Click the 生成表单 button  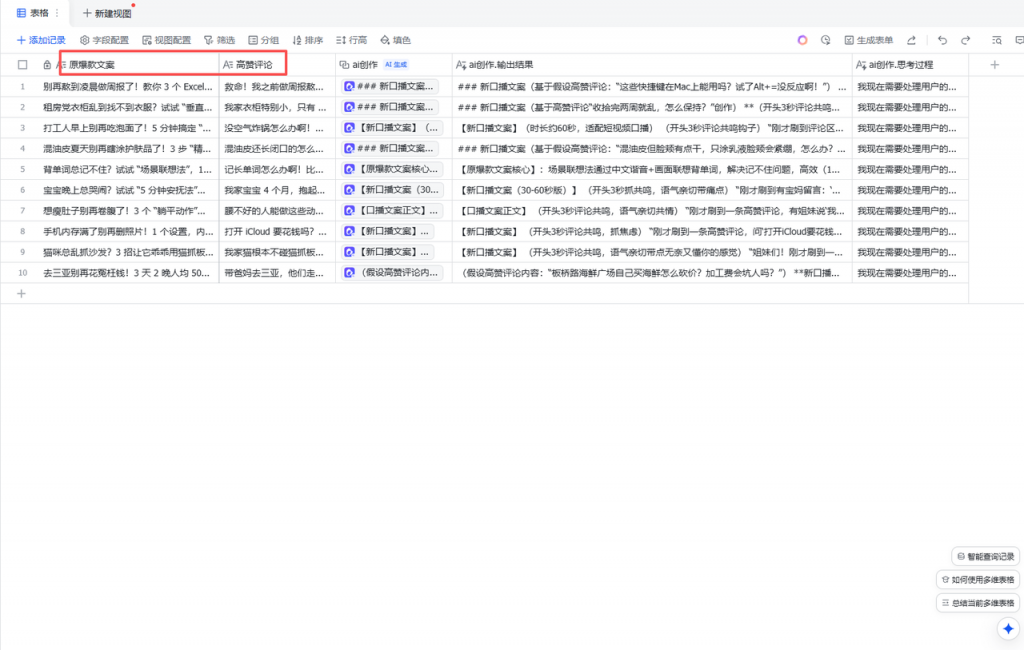[866, 40]
